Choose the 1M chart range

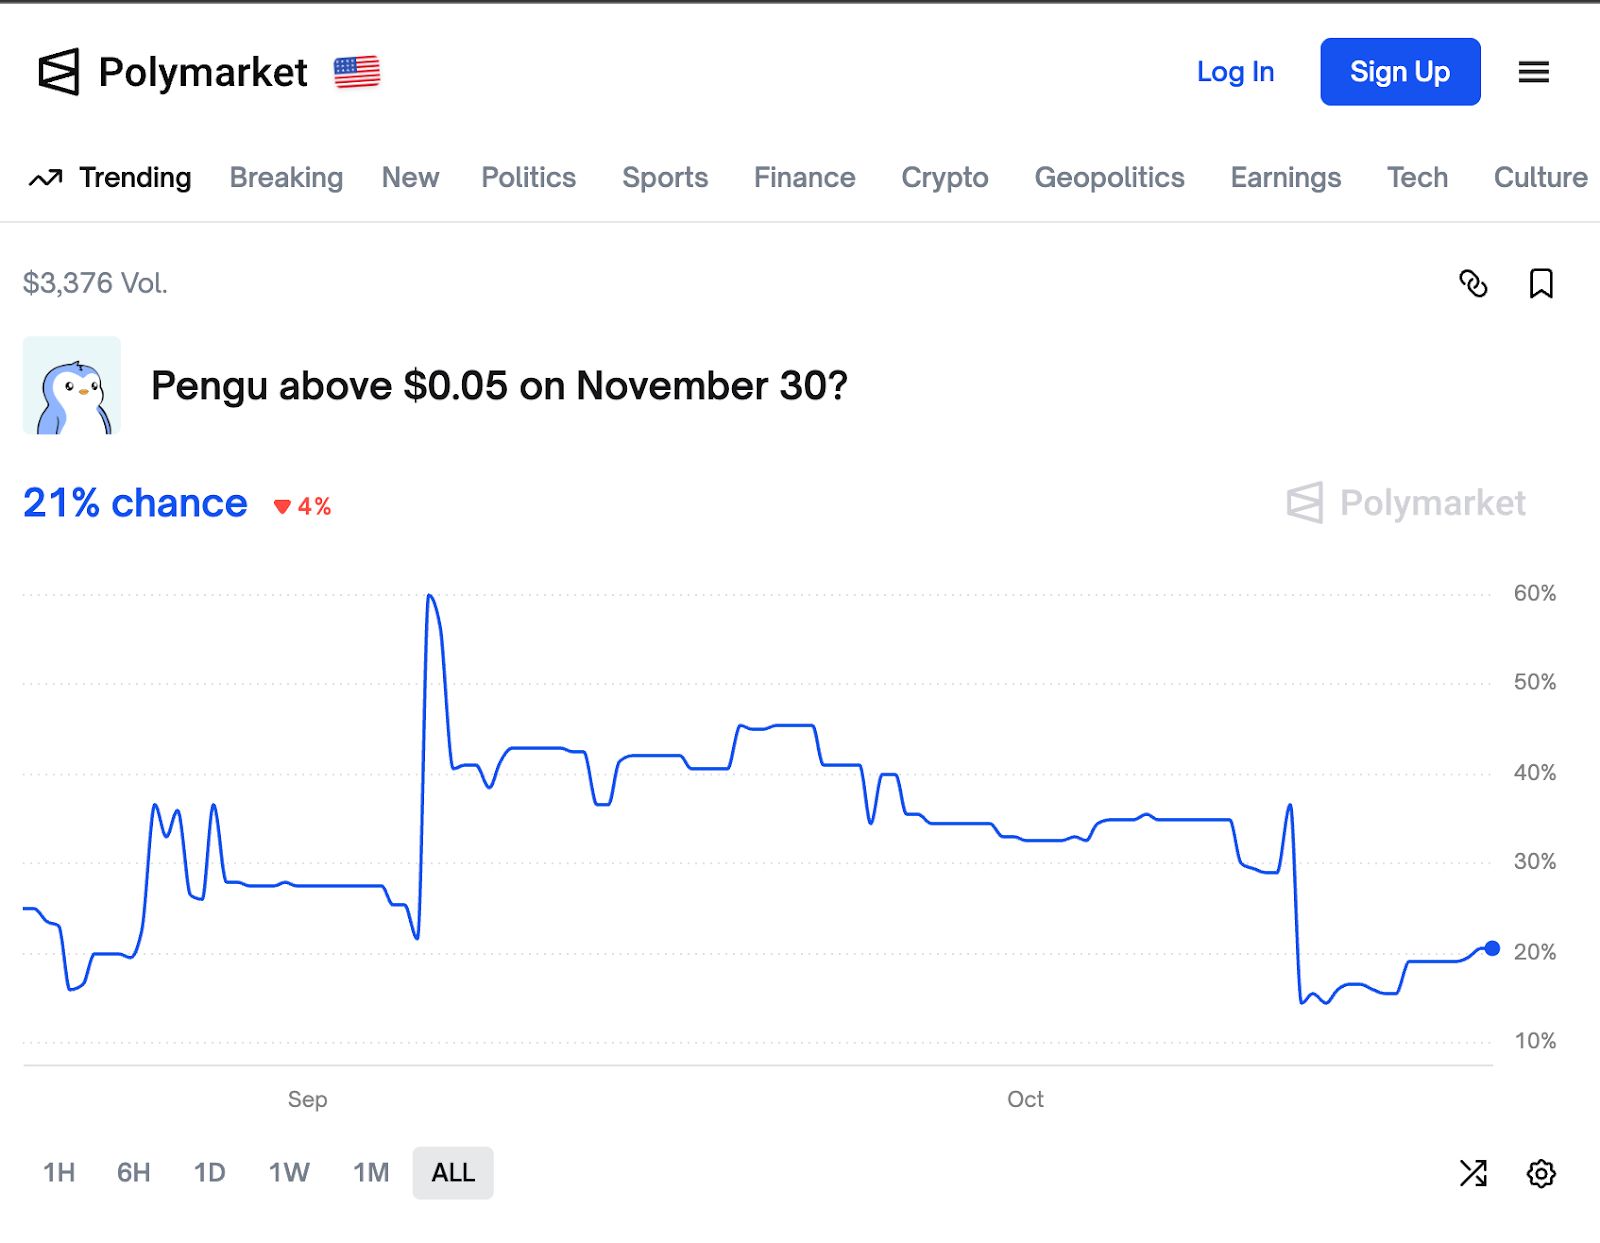(x=371, y=1173)
